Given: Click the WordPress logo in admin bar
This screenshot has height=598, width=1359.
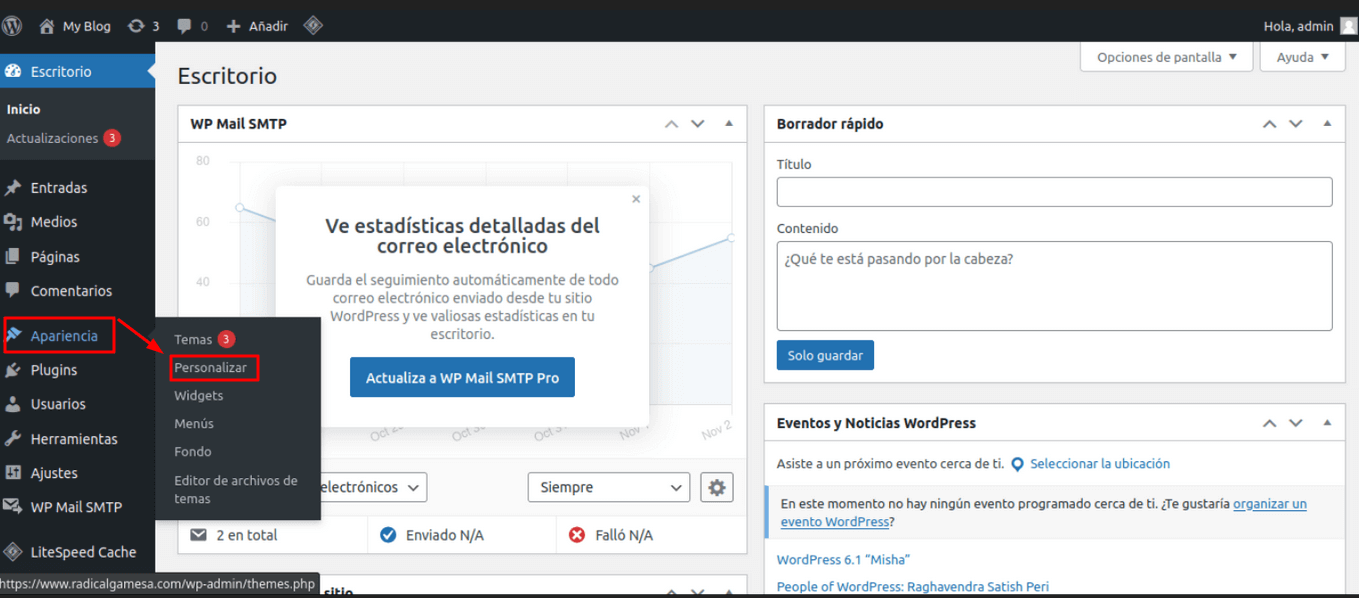Looking at the screenshot, I should tap(13, 26).
